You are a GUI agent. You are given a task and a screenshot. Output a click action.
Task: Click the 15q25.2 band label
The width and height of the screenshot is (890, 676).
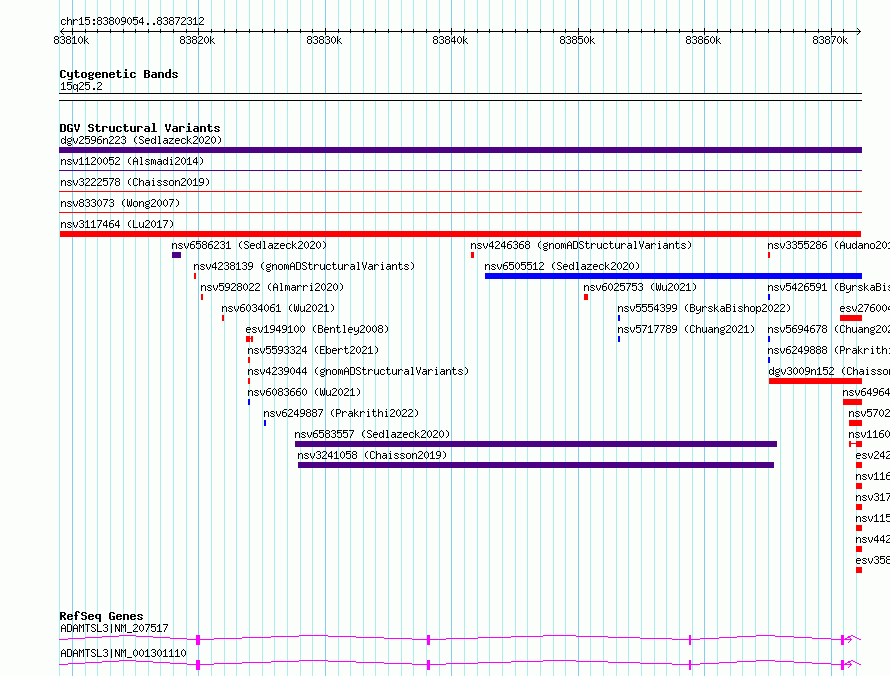point(81,86)
